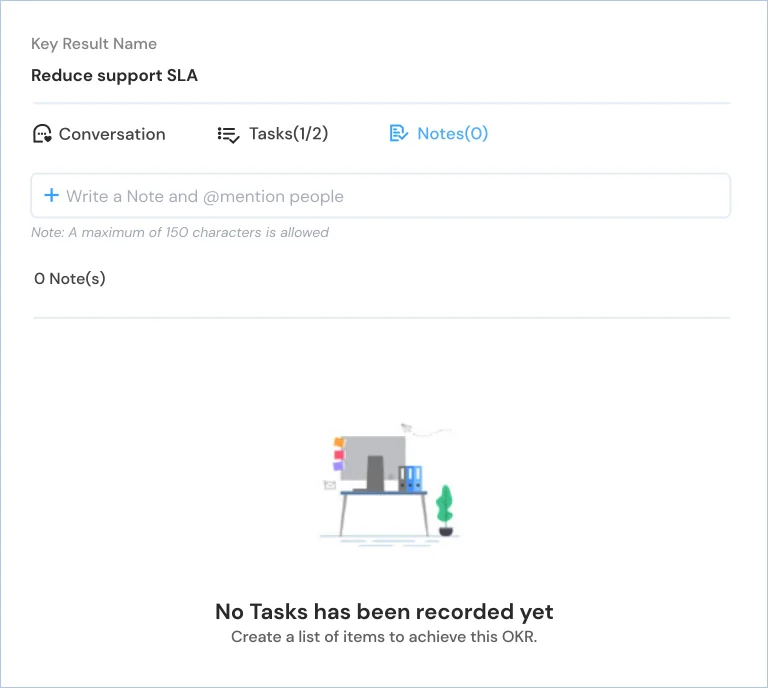Click the blue binders in illustration
This screenshot has height=688, width=768.
tap(411, 478)
